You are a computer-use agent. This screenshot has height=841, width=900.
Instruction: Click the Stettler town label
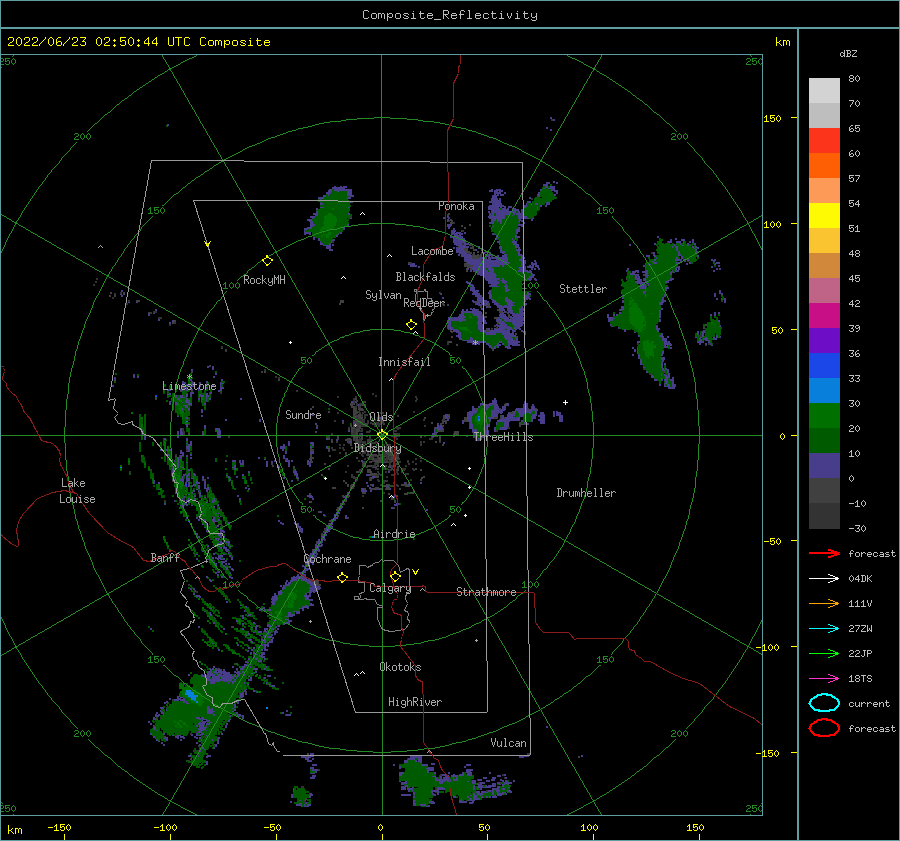tap(583, 289)
